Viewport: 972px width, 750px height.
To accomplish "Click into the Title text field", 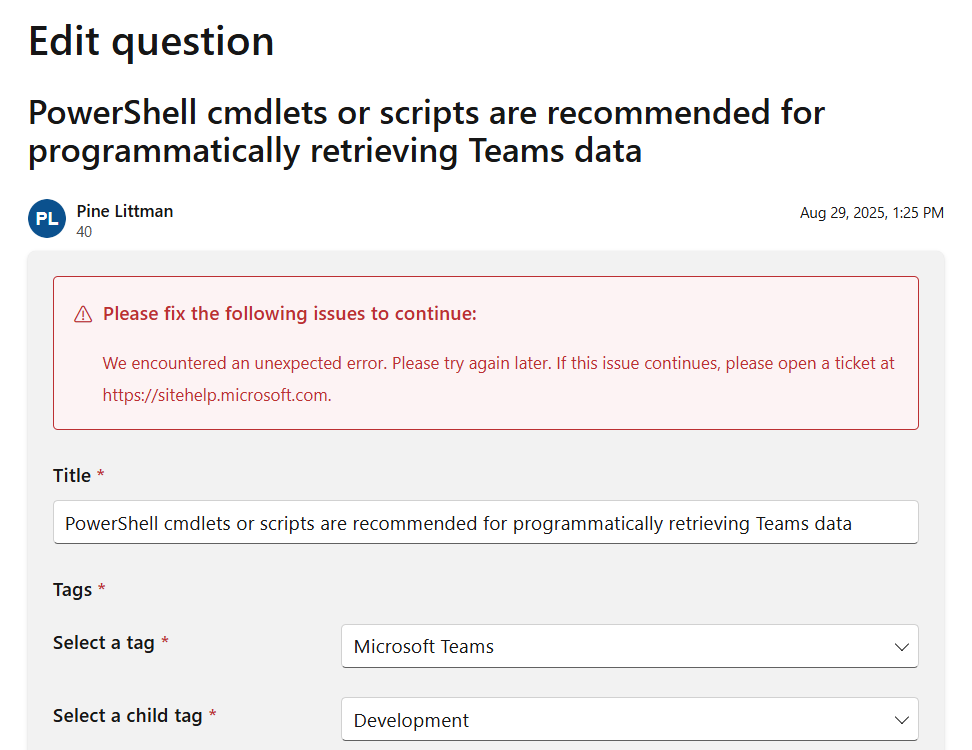I will coord(485,523).
